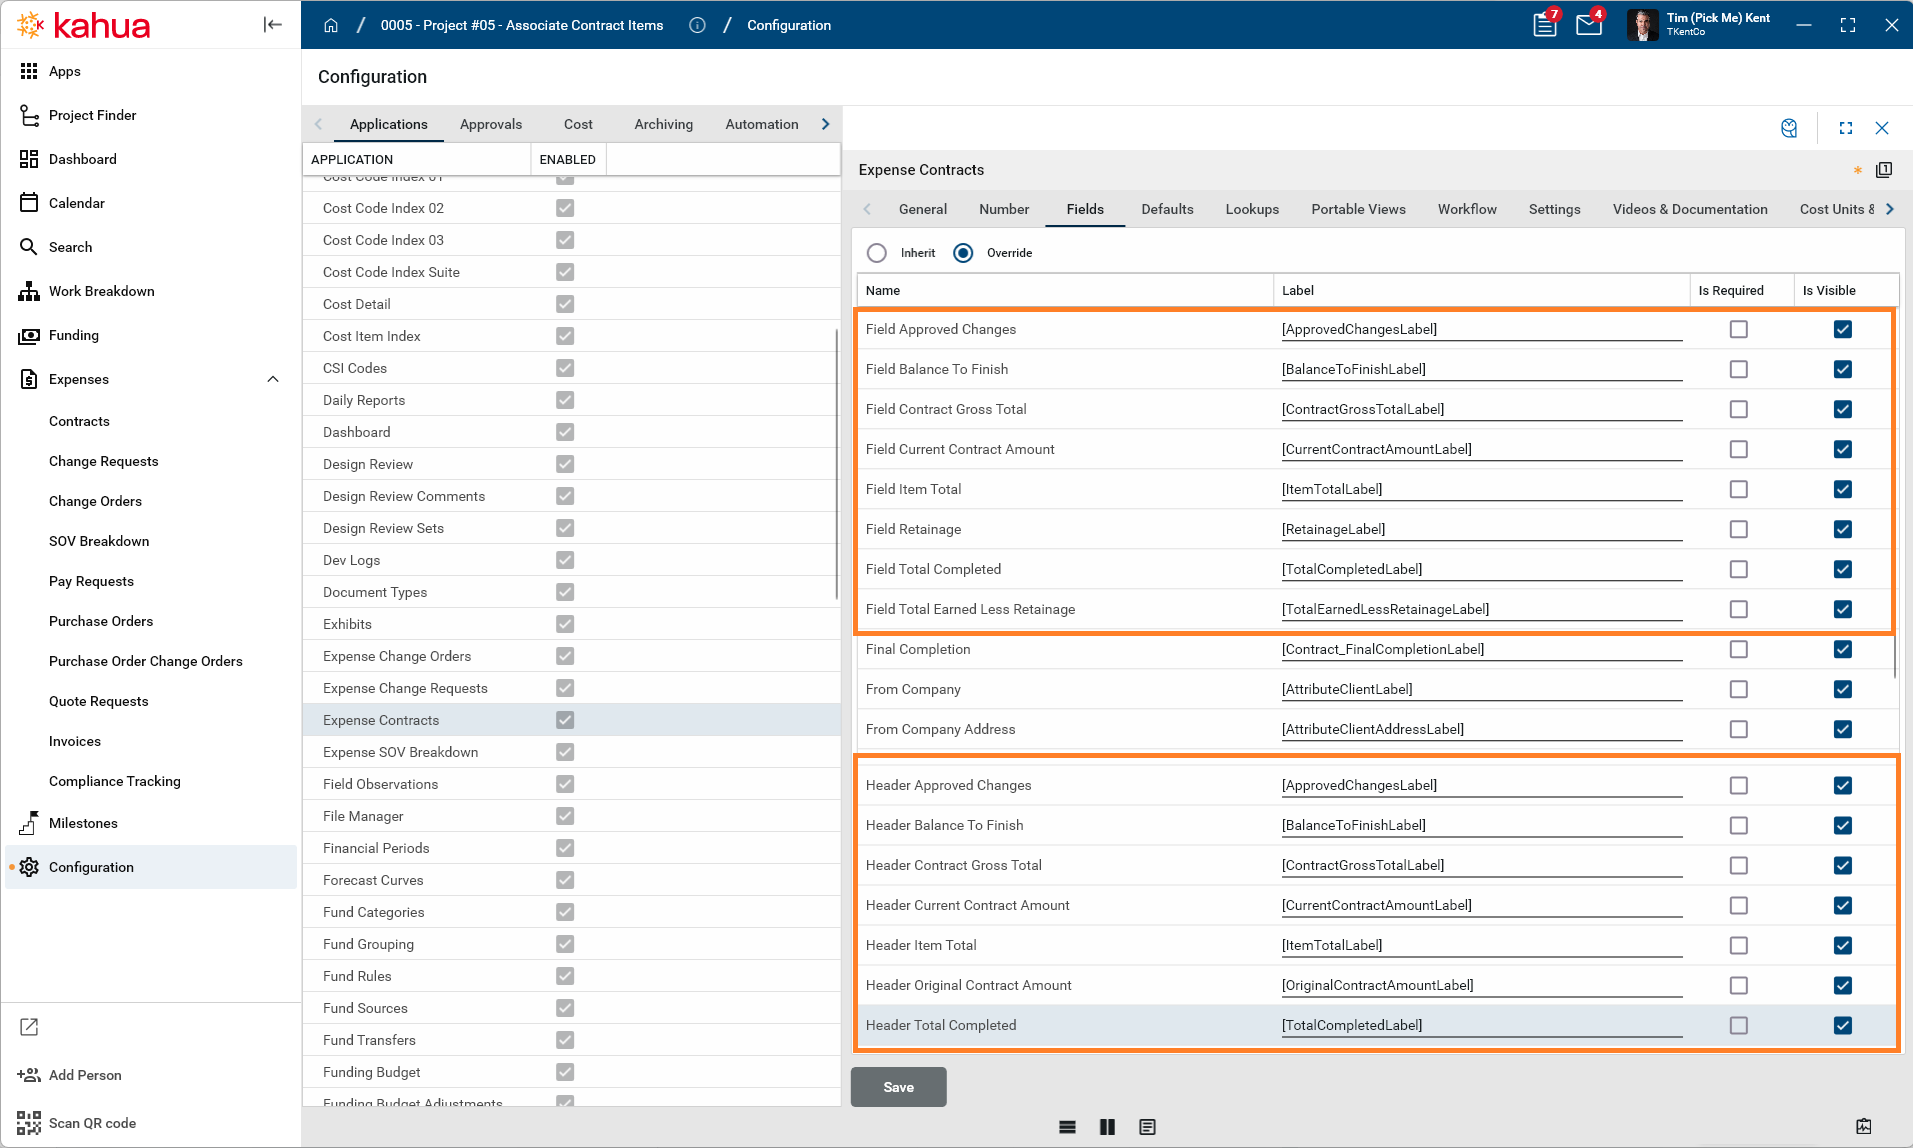Edit the Final Completion label field

tap(1481, 649)
